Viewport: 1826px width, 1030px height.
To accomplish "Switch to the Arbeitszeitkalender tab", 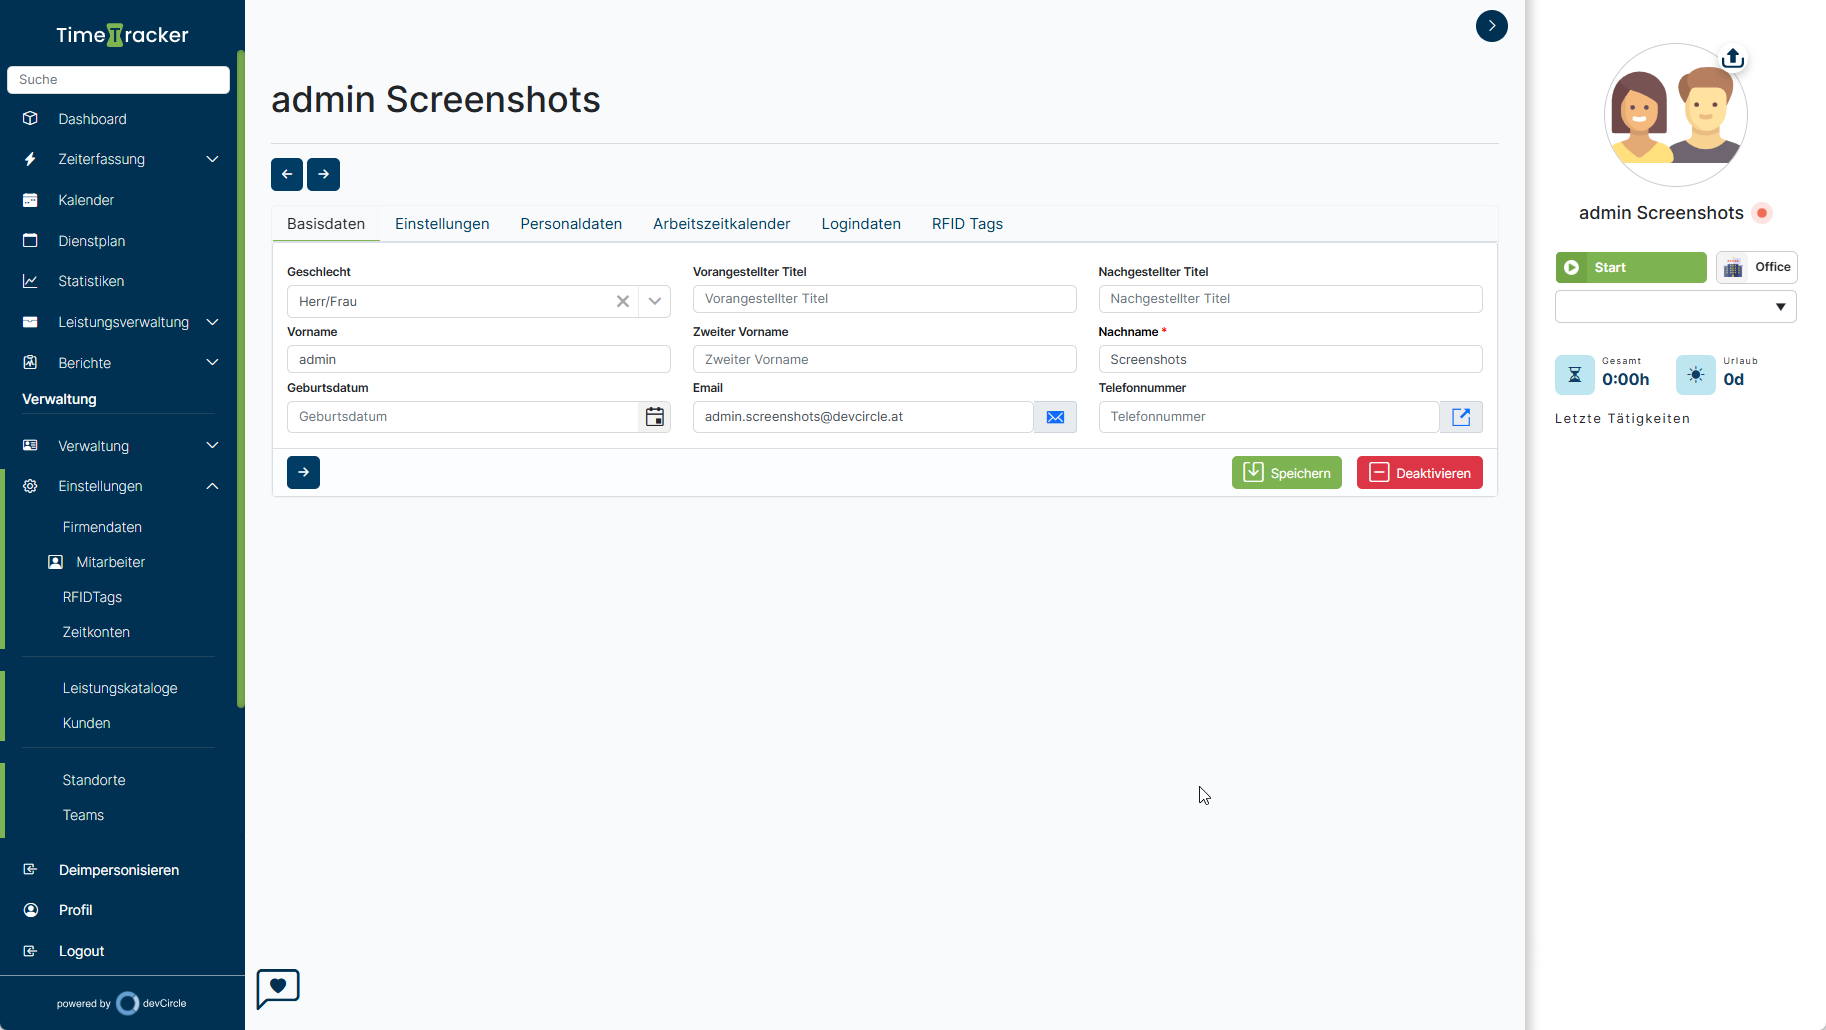I will [x=722, y=224].
